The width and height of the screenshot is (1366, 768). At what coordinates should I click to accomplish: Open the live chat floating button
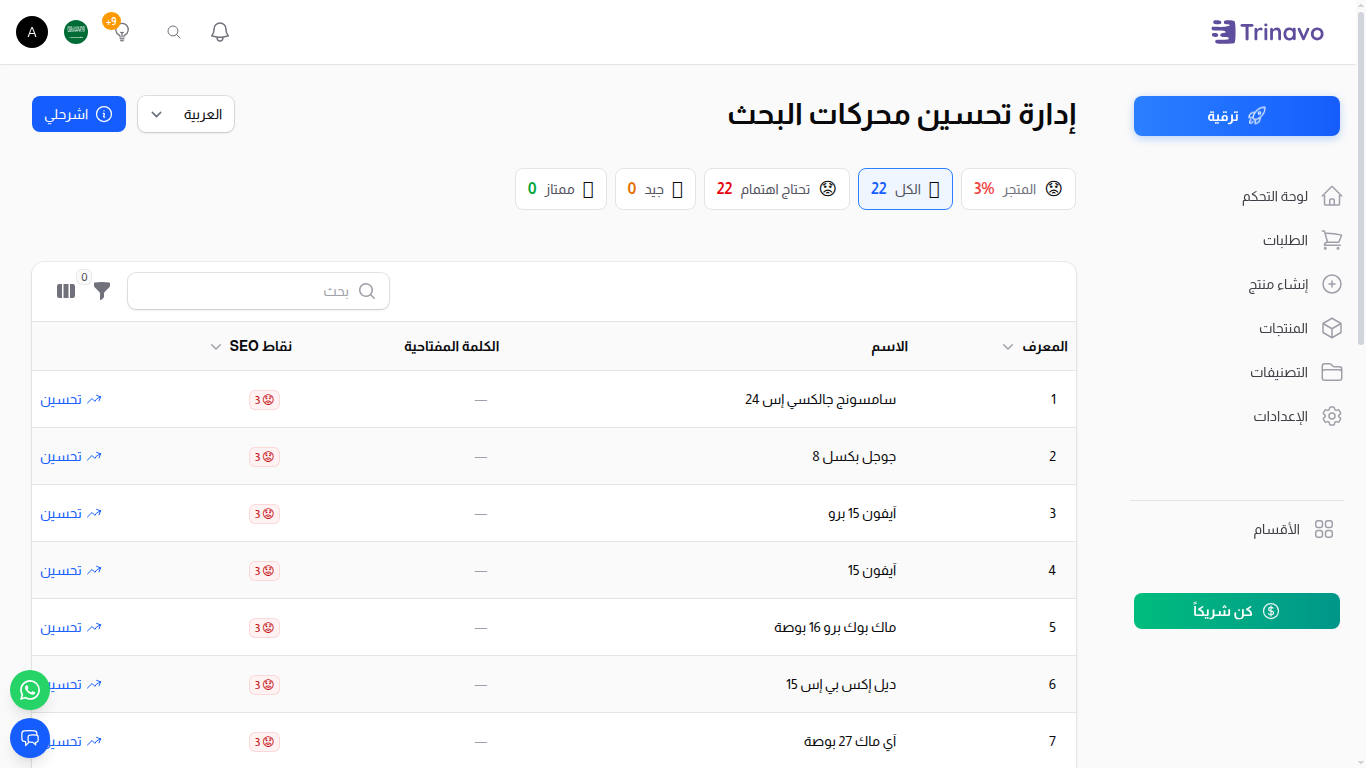(x=30, y=738)
